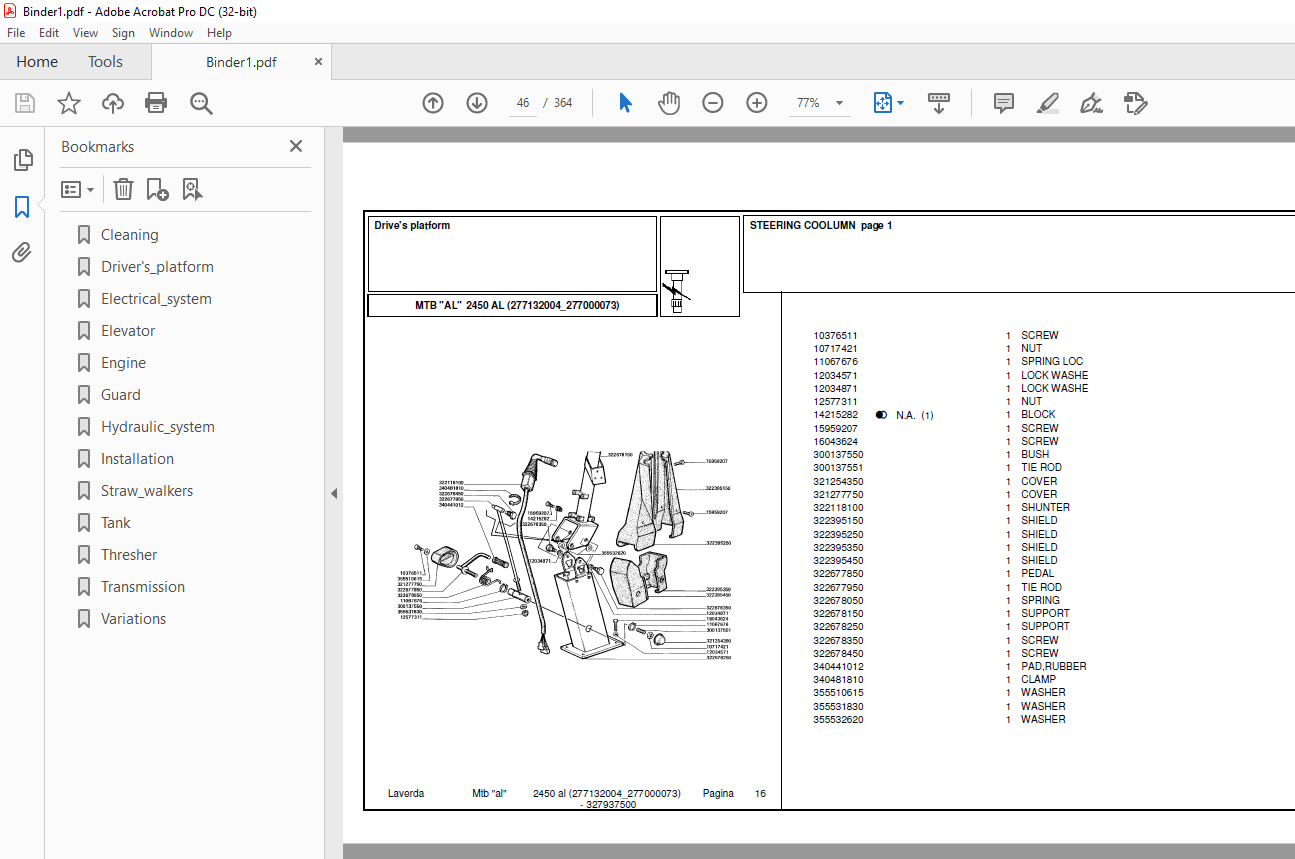The width and height of the screenshot is (1295, 859).
Task: Open the Hydraulic_system bookmark
Action: click(x=157, y=427)
